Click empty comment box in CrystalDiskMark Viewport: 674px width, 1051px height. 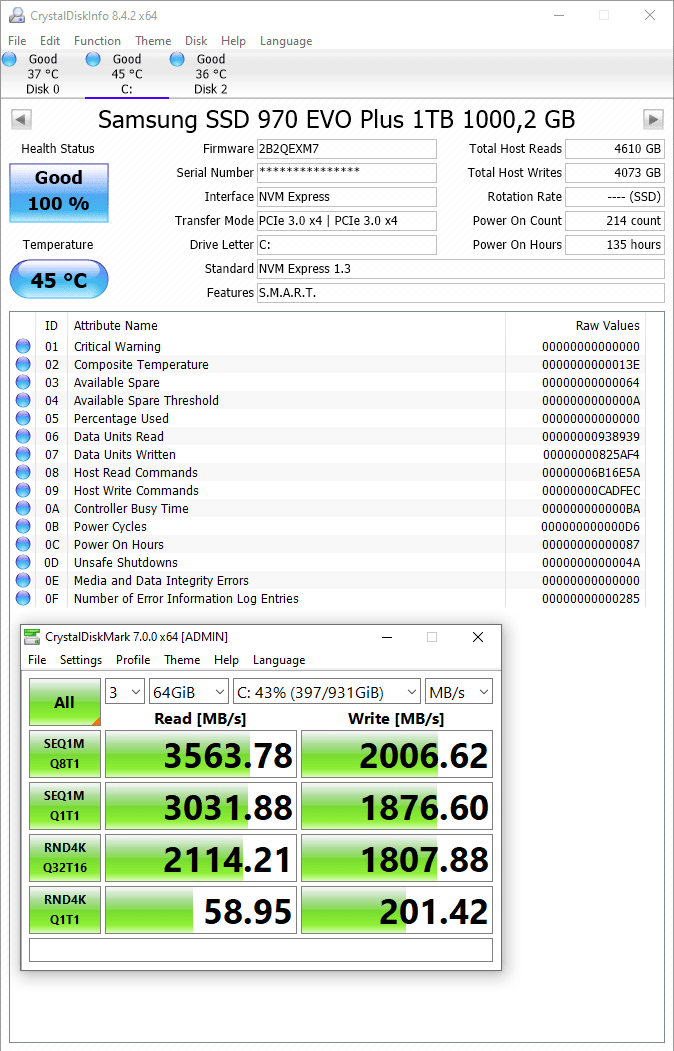click(261, 950)
